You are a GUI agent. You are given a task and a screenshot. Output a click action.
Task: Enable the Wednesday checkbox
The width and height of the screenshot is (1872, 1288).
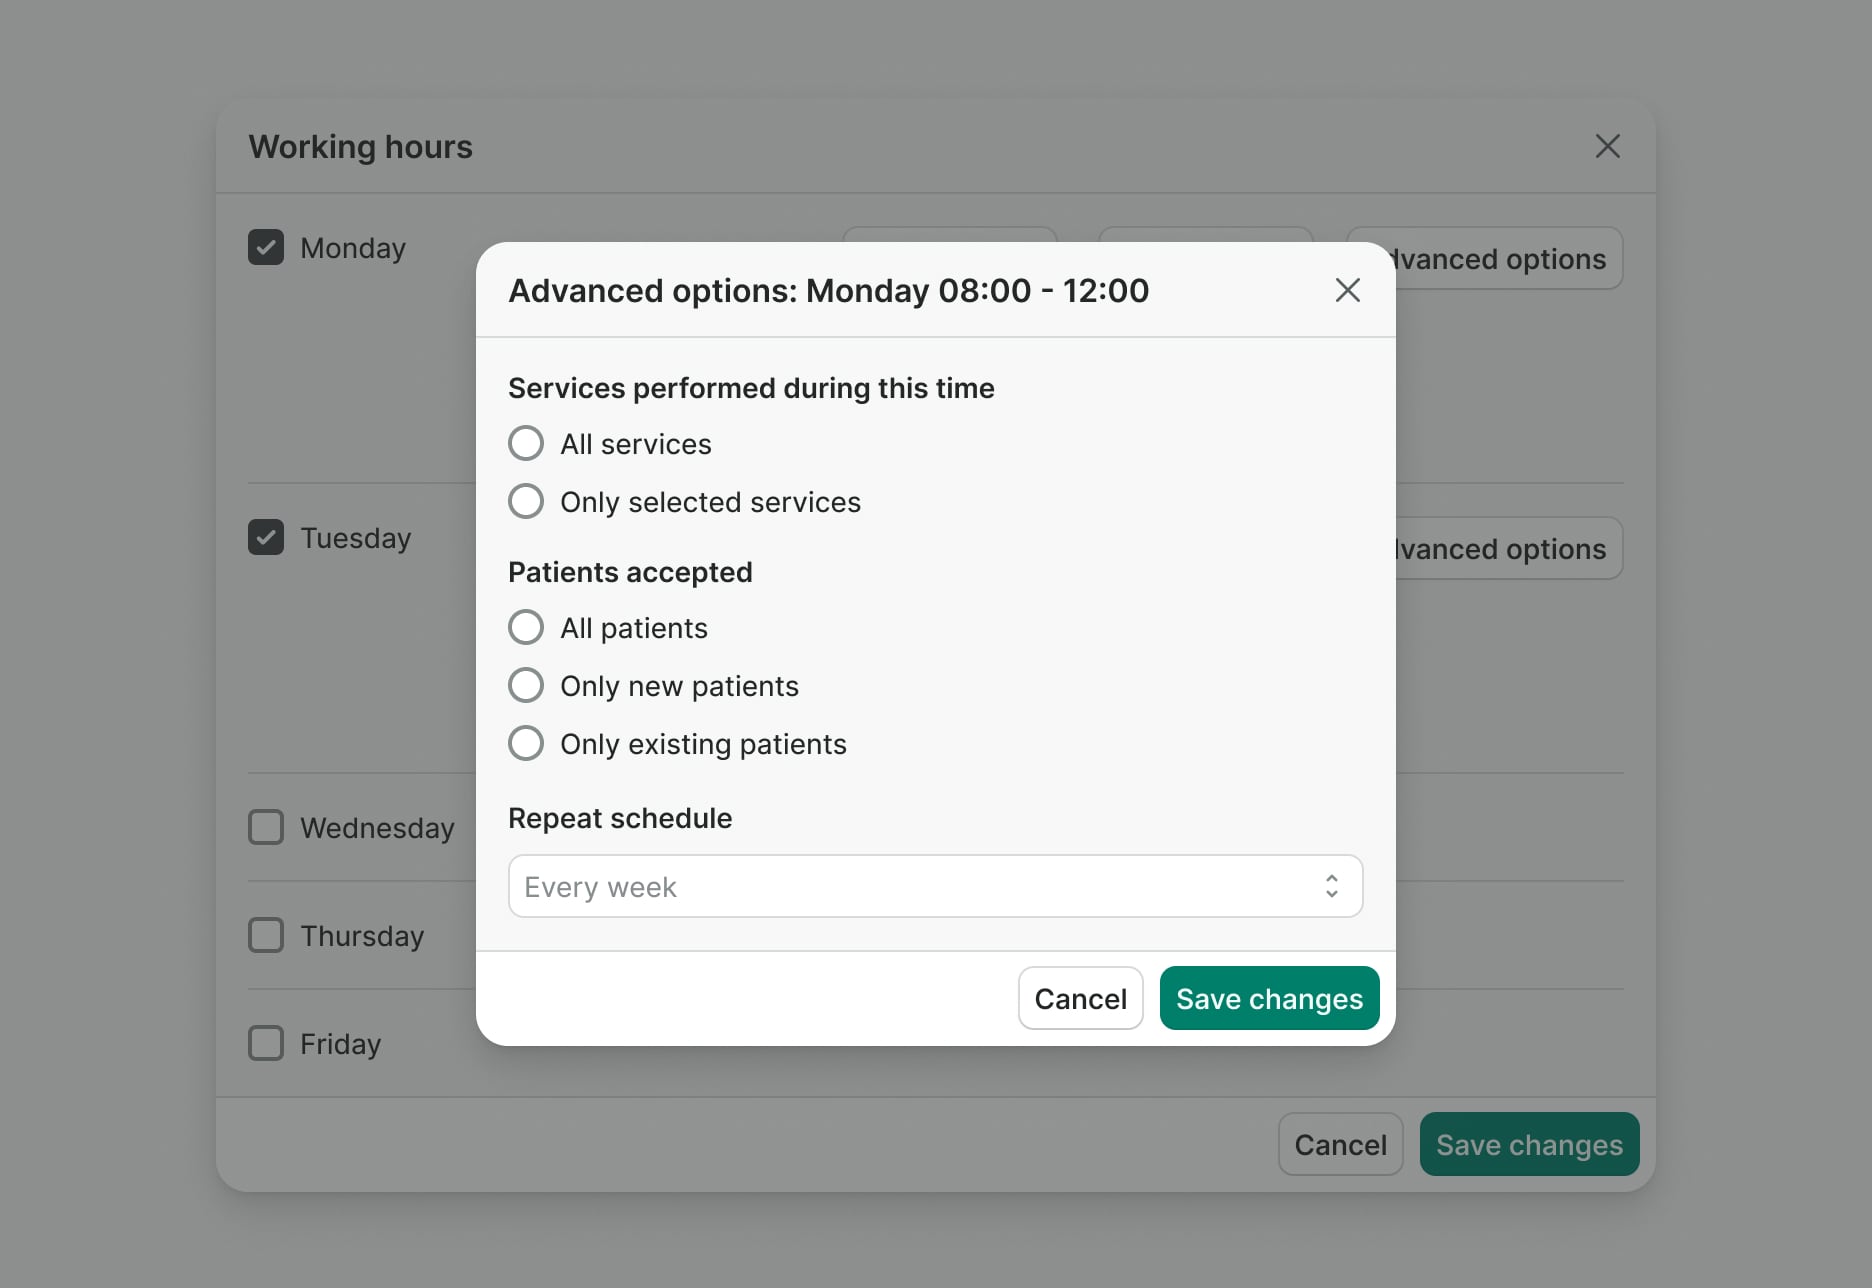tap(266, 827)
